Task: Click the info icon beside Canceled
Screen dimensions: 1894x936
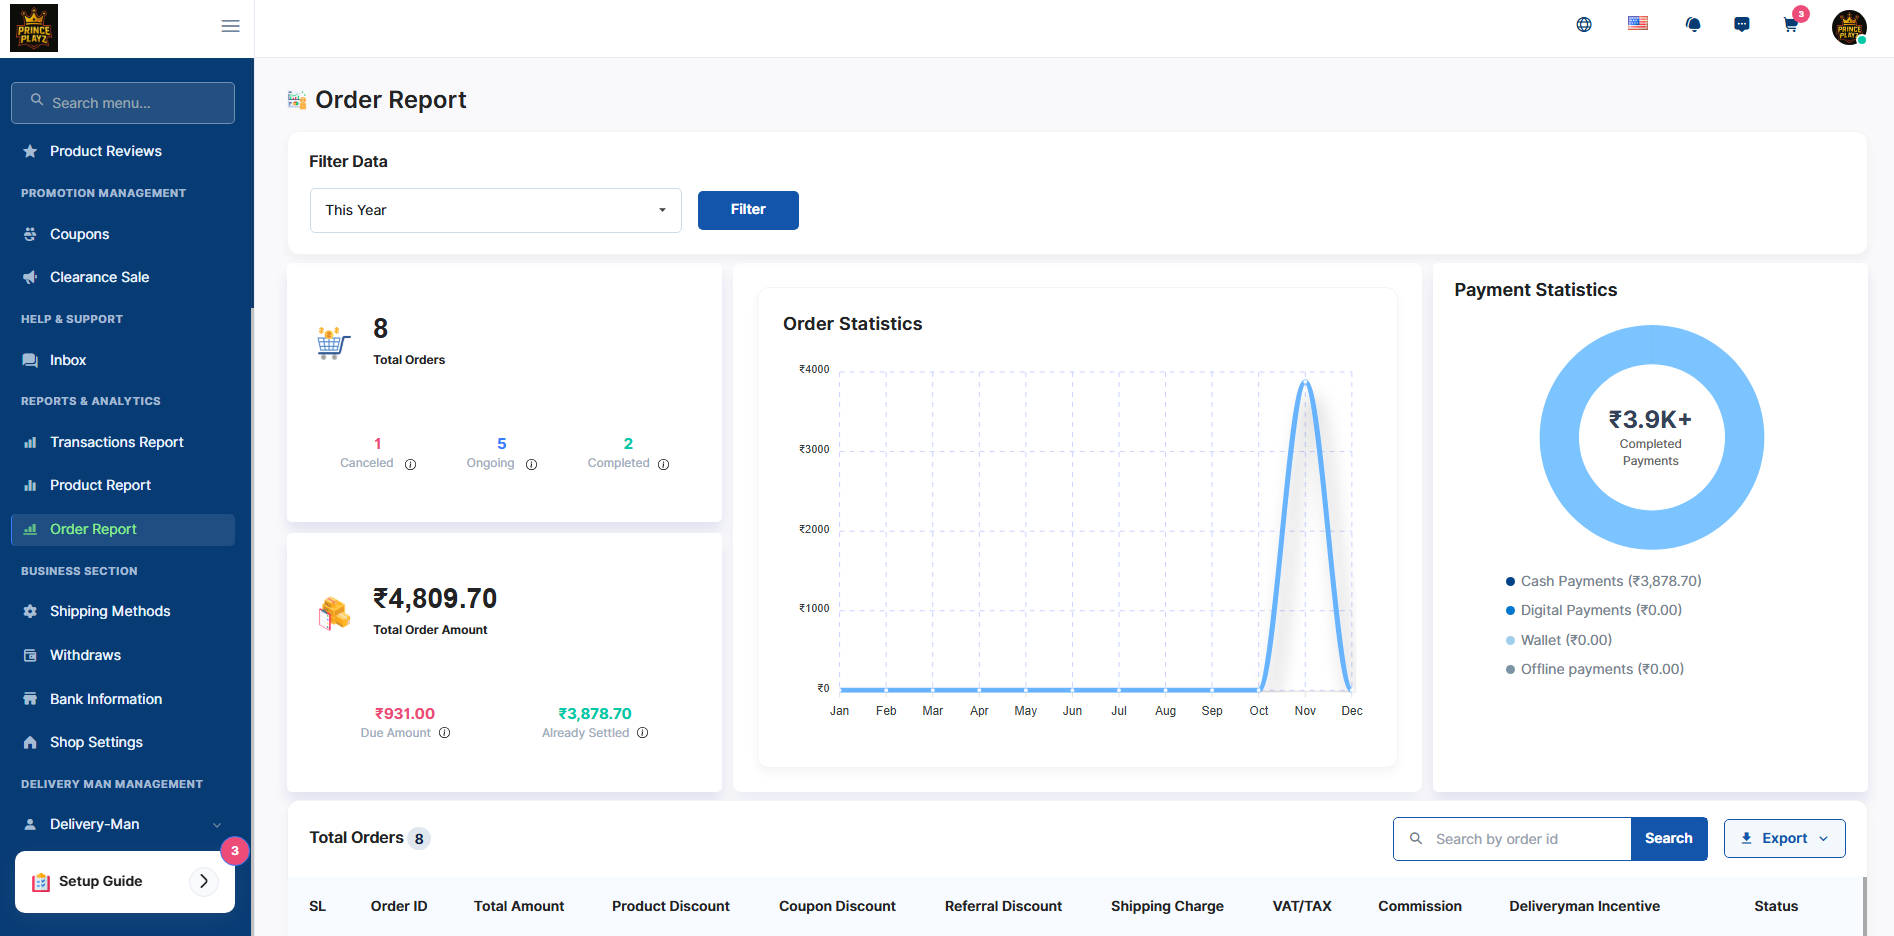Action: click(410, 464)
